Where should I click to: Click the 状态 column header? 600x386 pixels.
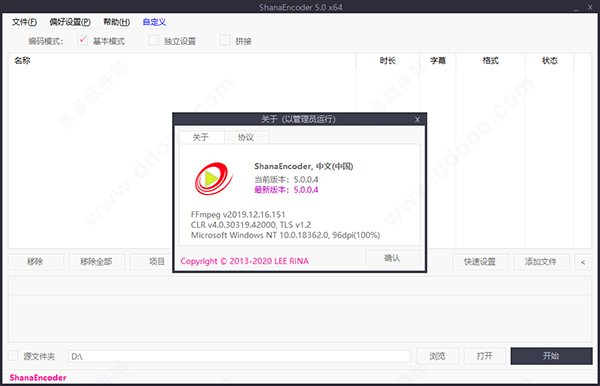(x=549, y=60)
